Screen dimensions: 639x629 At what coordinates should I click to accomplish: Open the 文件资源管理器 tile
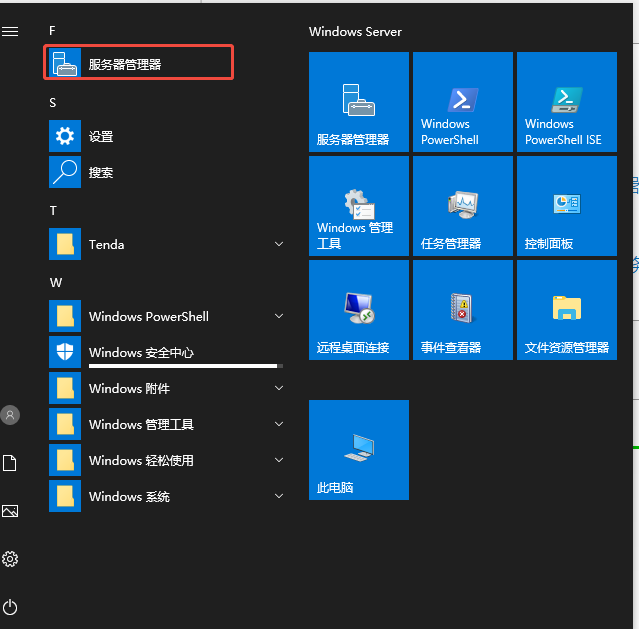566,309
